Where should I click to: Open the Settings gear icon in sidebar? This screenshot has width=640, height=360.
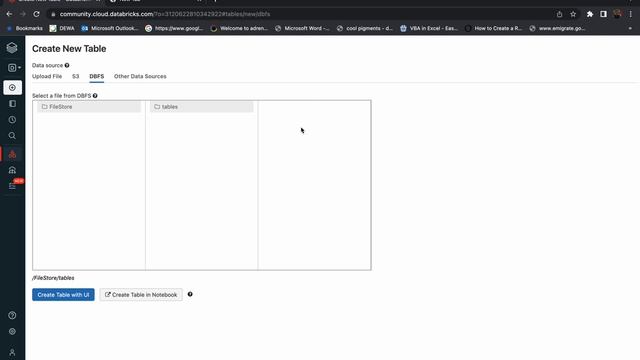12,331
